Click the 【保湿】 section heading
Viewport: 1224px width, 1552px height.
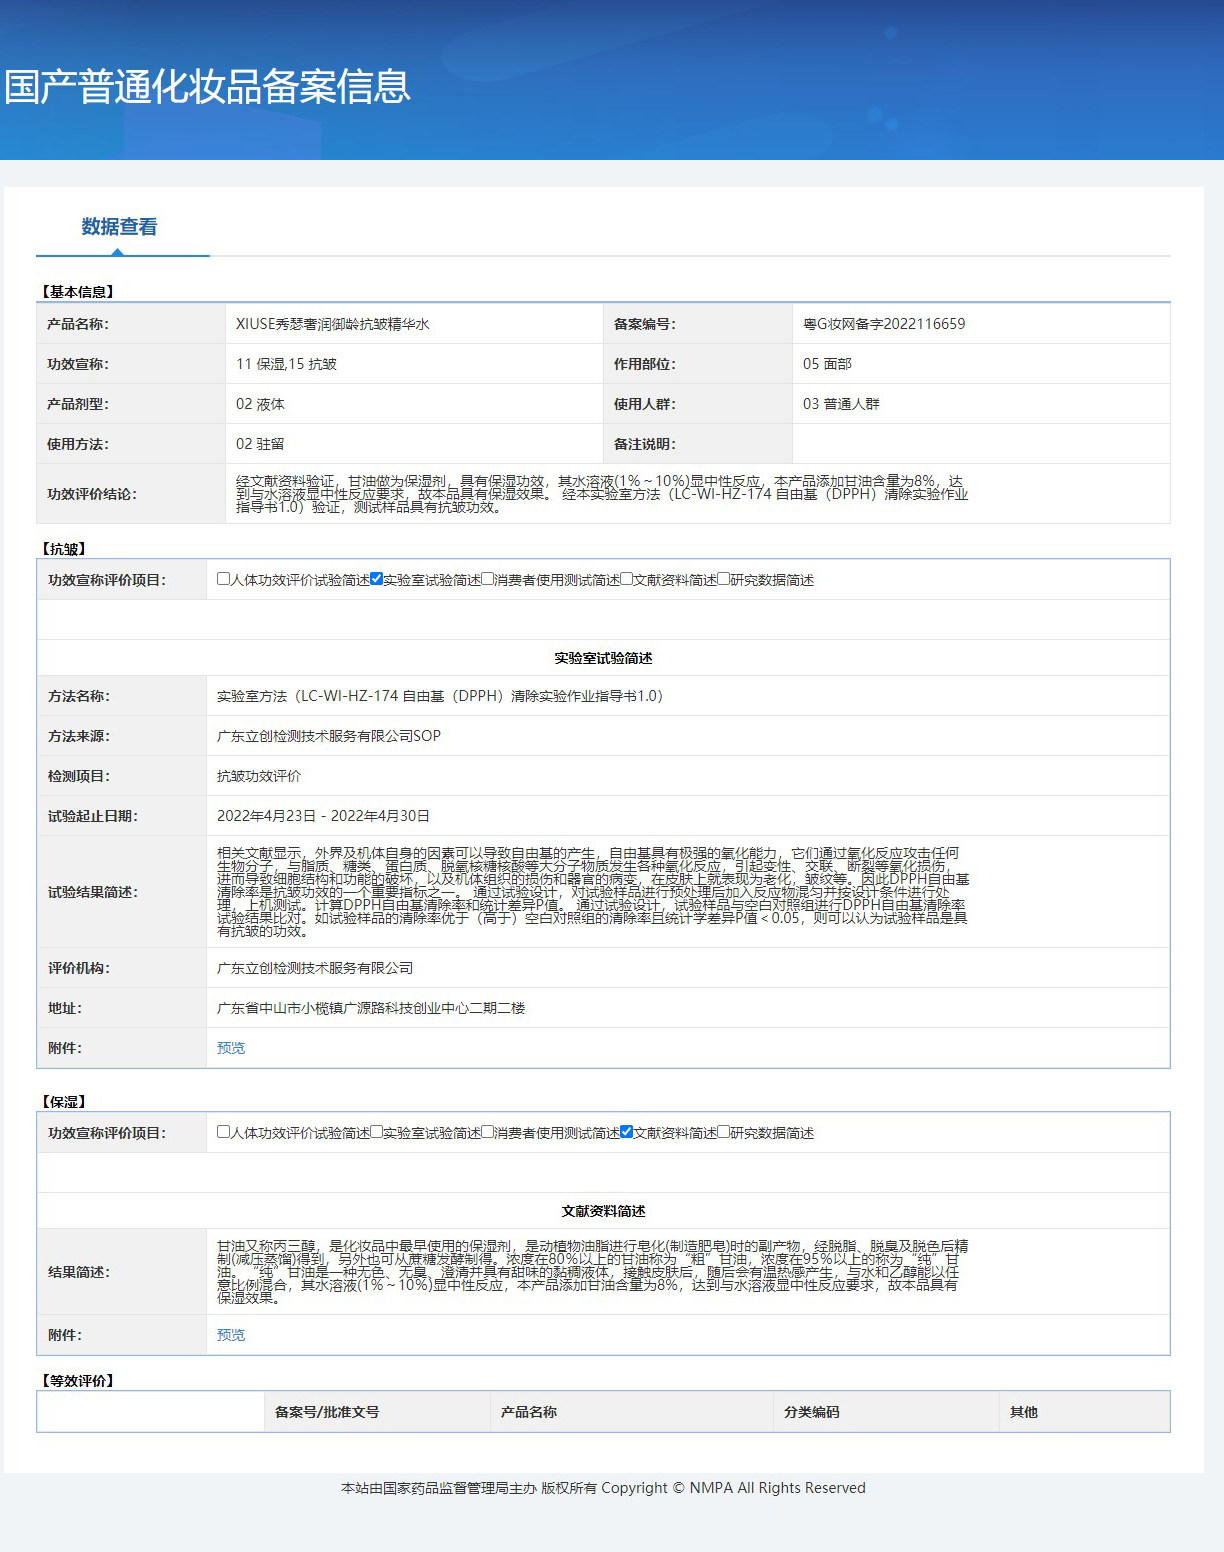[x=64, y=1102]
